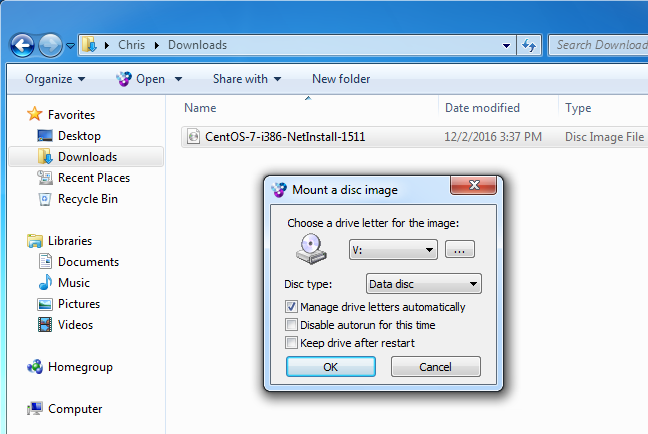Click Share with in the toolbar
This screenshot has height=434, width=648.
coord(246,79)
